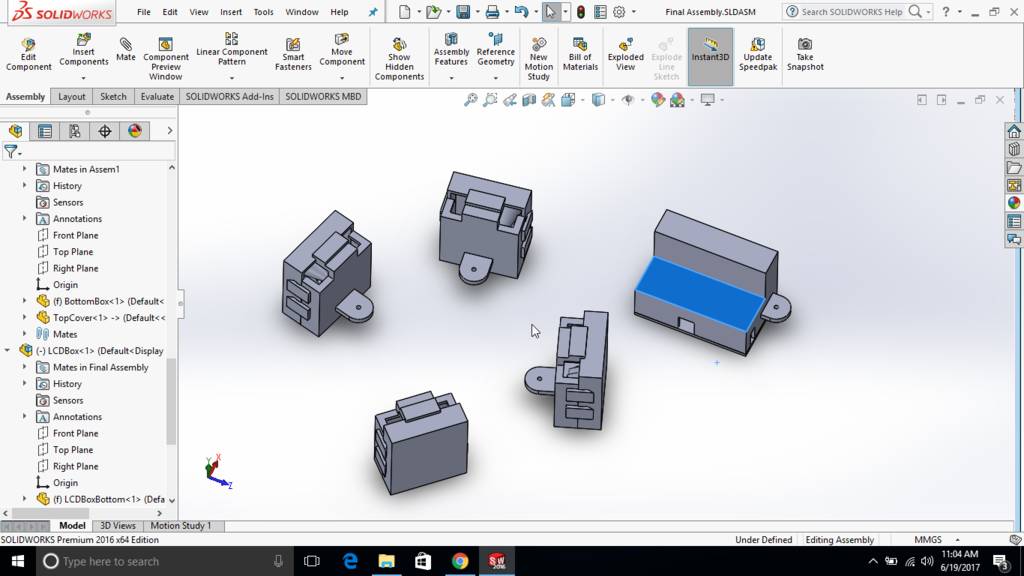The width and height of the screenshot is (1024, 576).
Task: Open Component Preview Window
Action: pos(166,59)
